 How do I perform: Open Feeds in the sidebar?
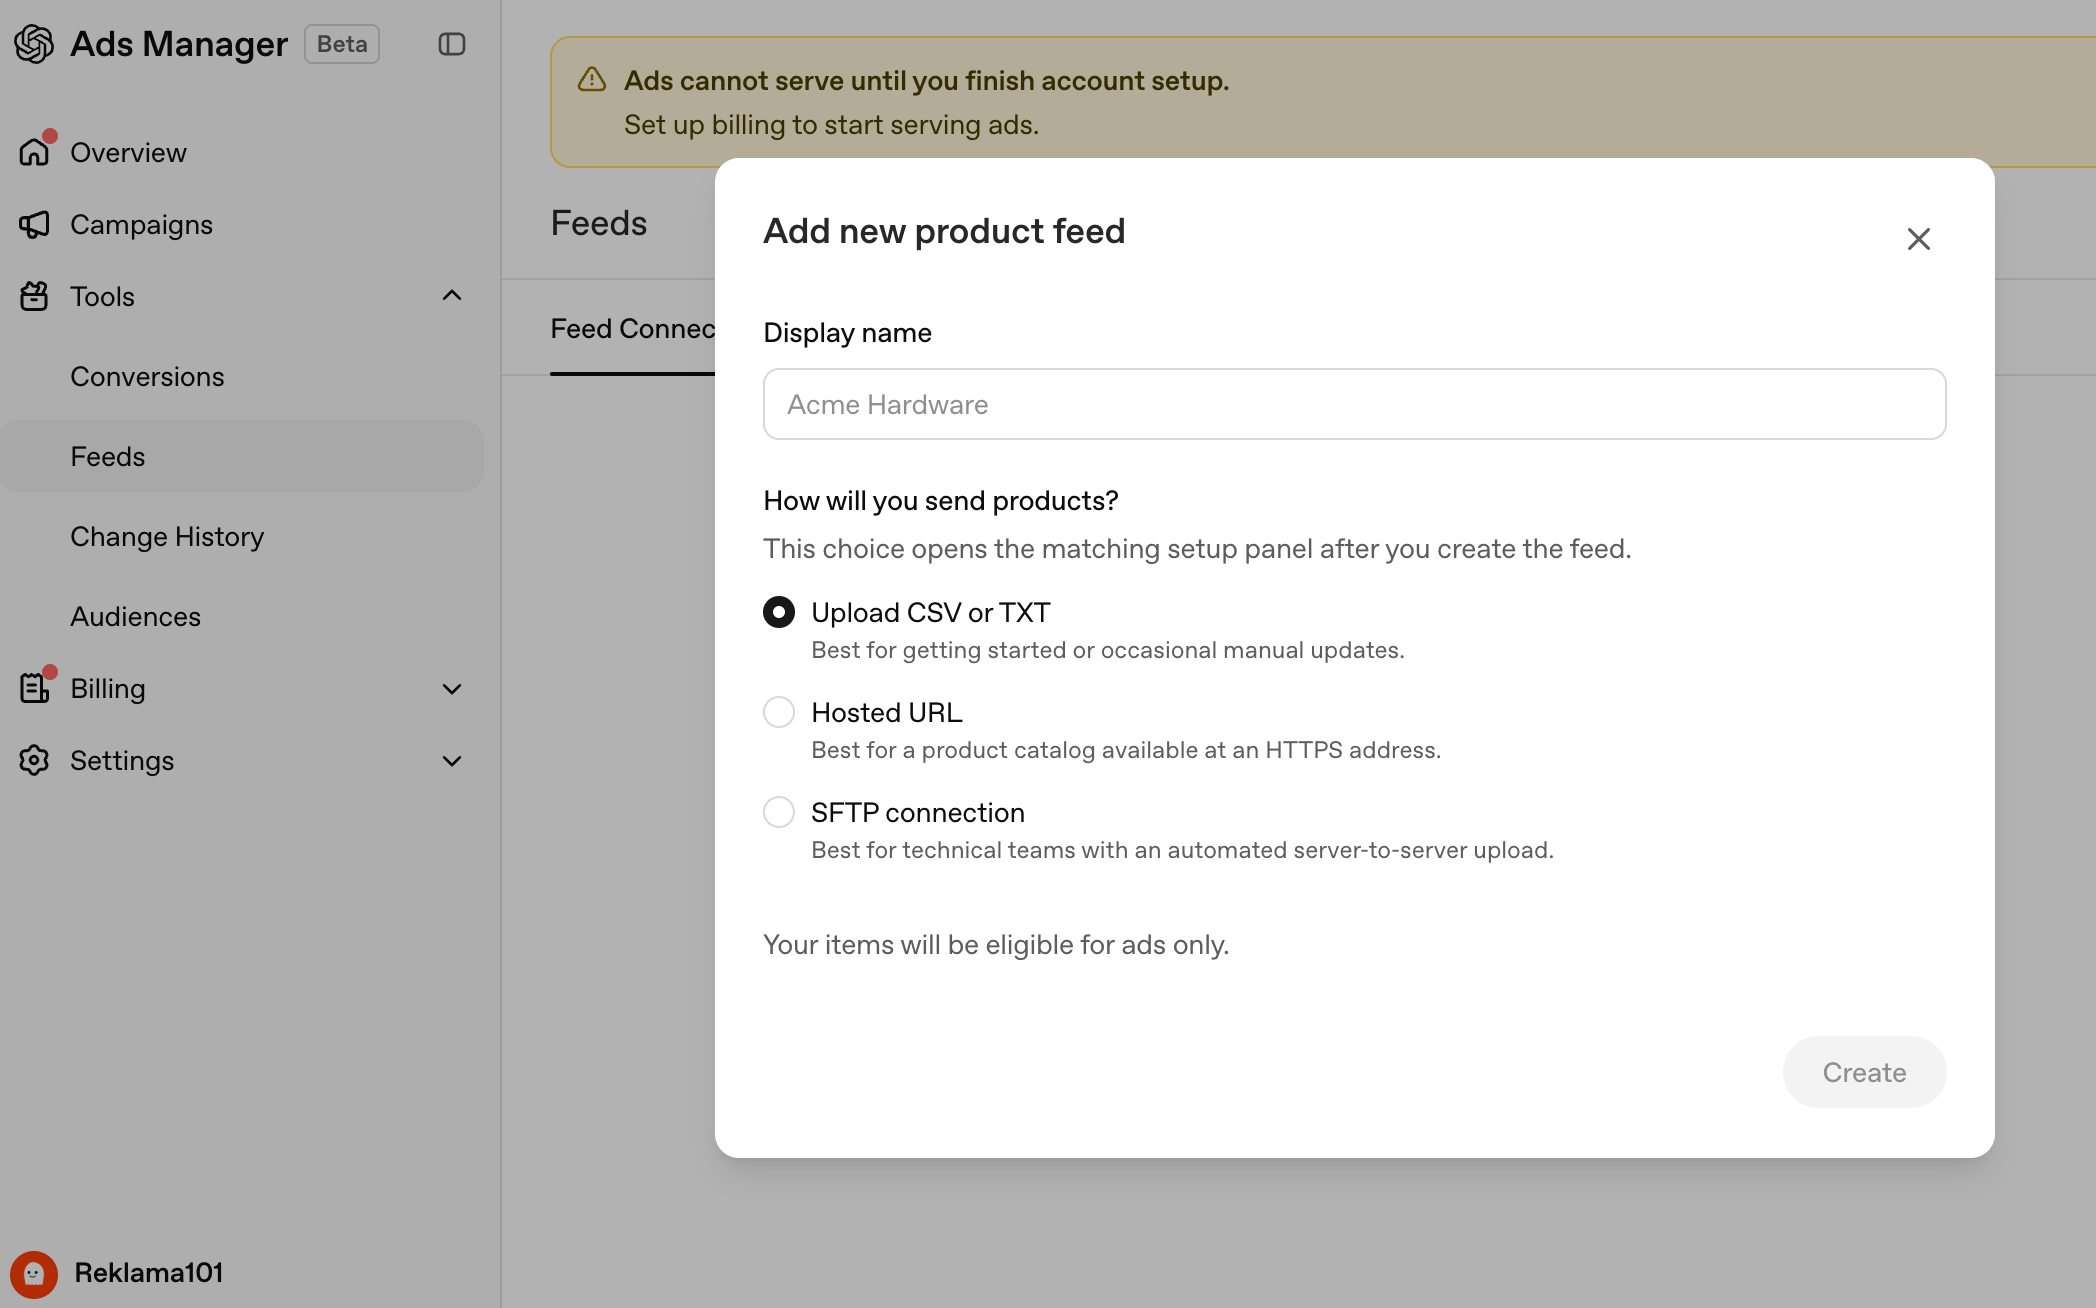click(x=242, y=456)
